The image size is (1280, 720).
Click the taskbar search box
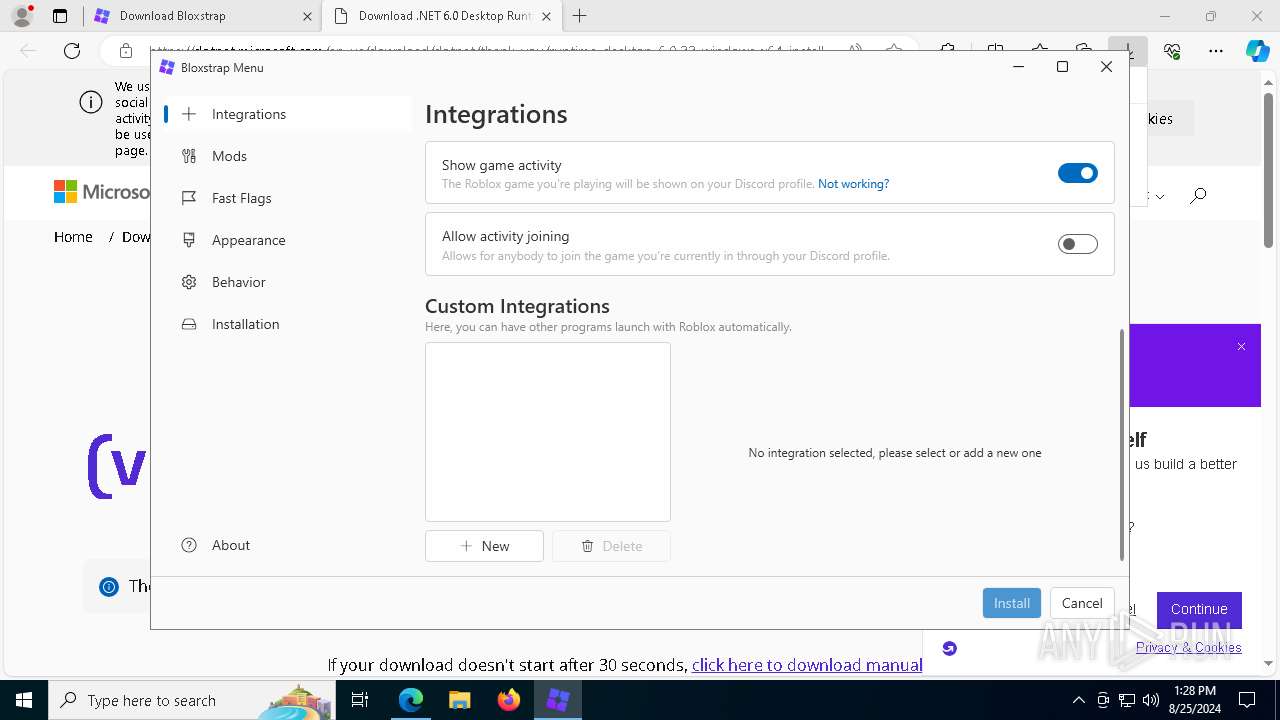(192, 700)
